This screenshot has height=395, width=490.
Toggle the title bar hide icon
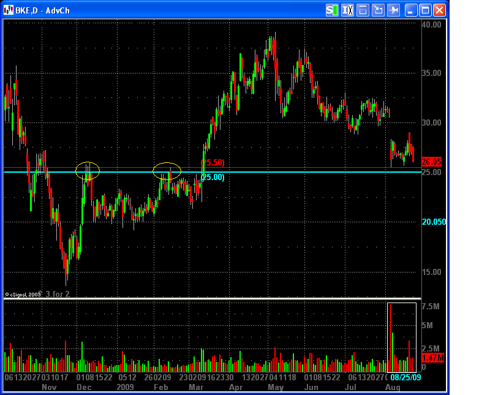(x=363, y=10)
